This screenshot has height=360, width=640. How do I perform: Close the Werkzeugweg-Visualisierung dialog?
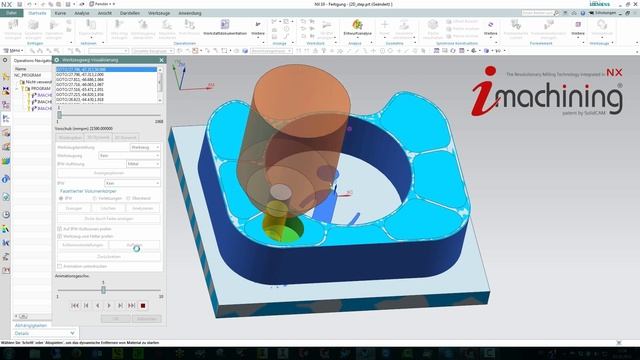[x=161, y=60]
